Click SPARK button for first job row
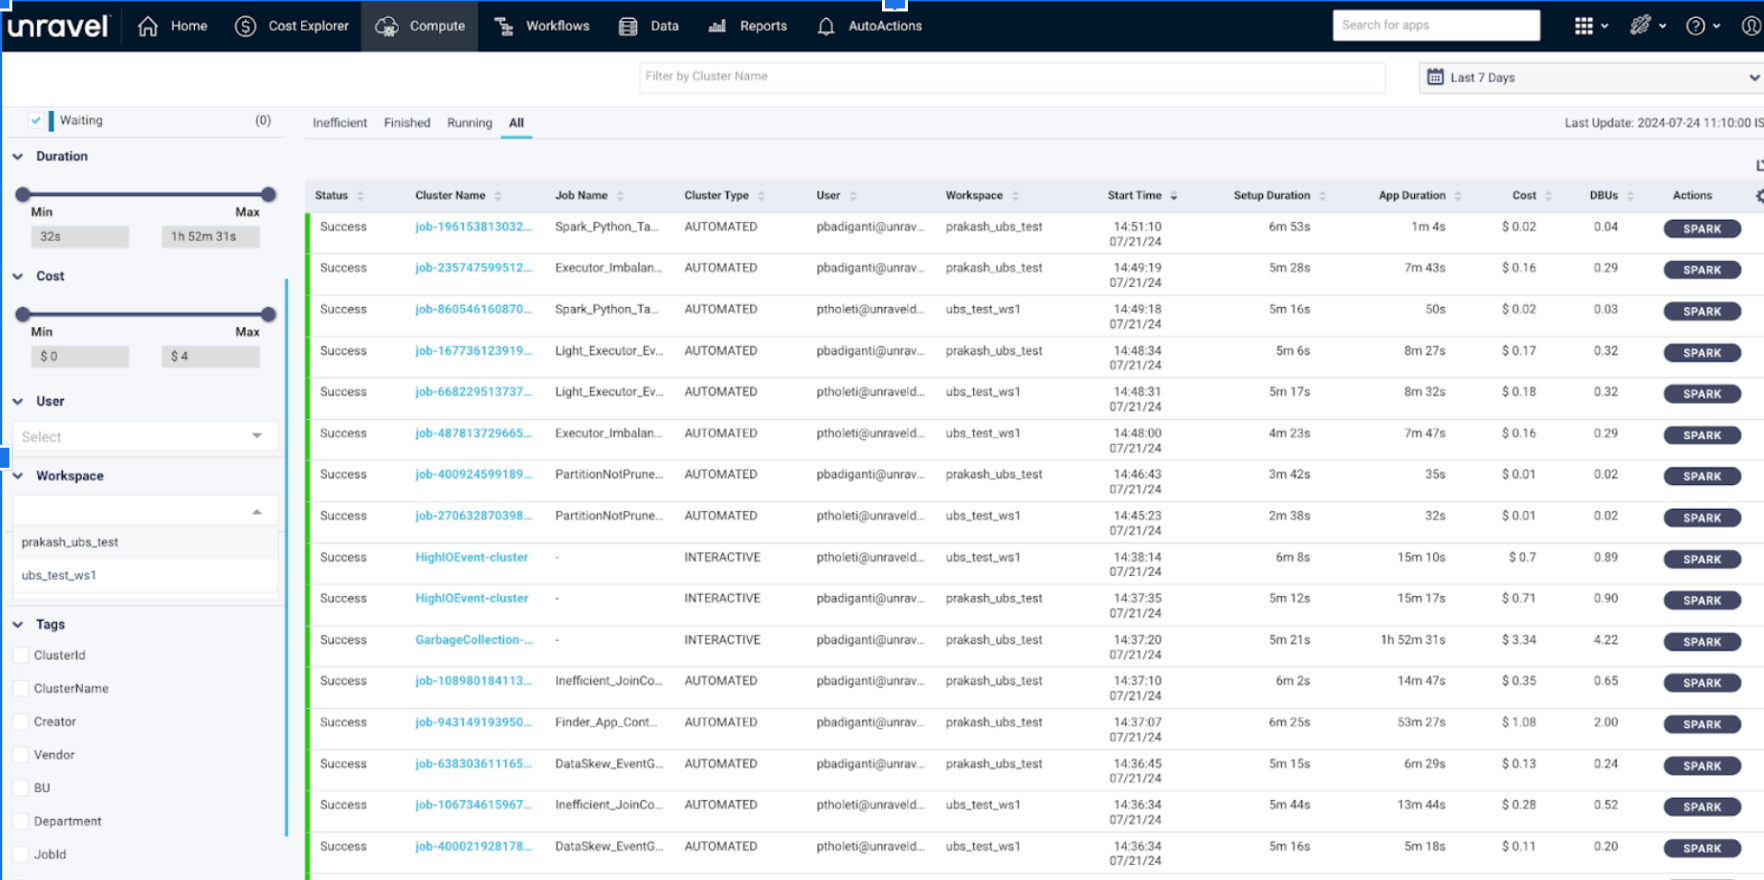Screen dimensions: 1764x880 click(1701, 229)
